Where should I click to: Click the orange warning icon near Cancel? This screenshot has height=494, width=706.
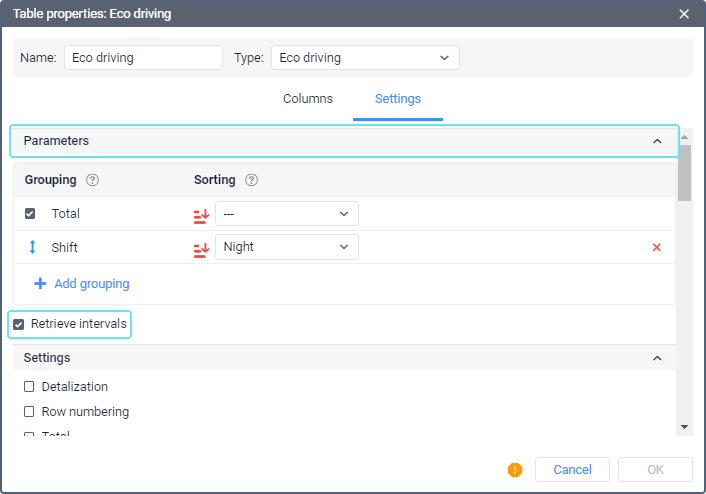click(515, 469)
